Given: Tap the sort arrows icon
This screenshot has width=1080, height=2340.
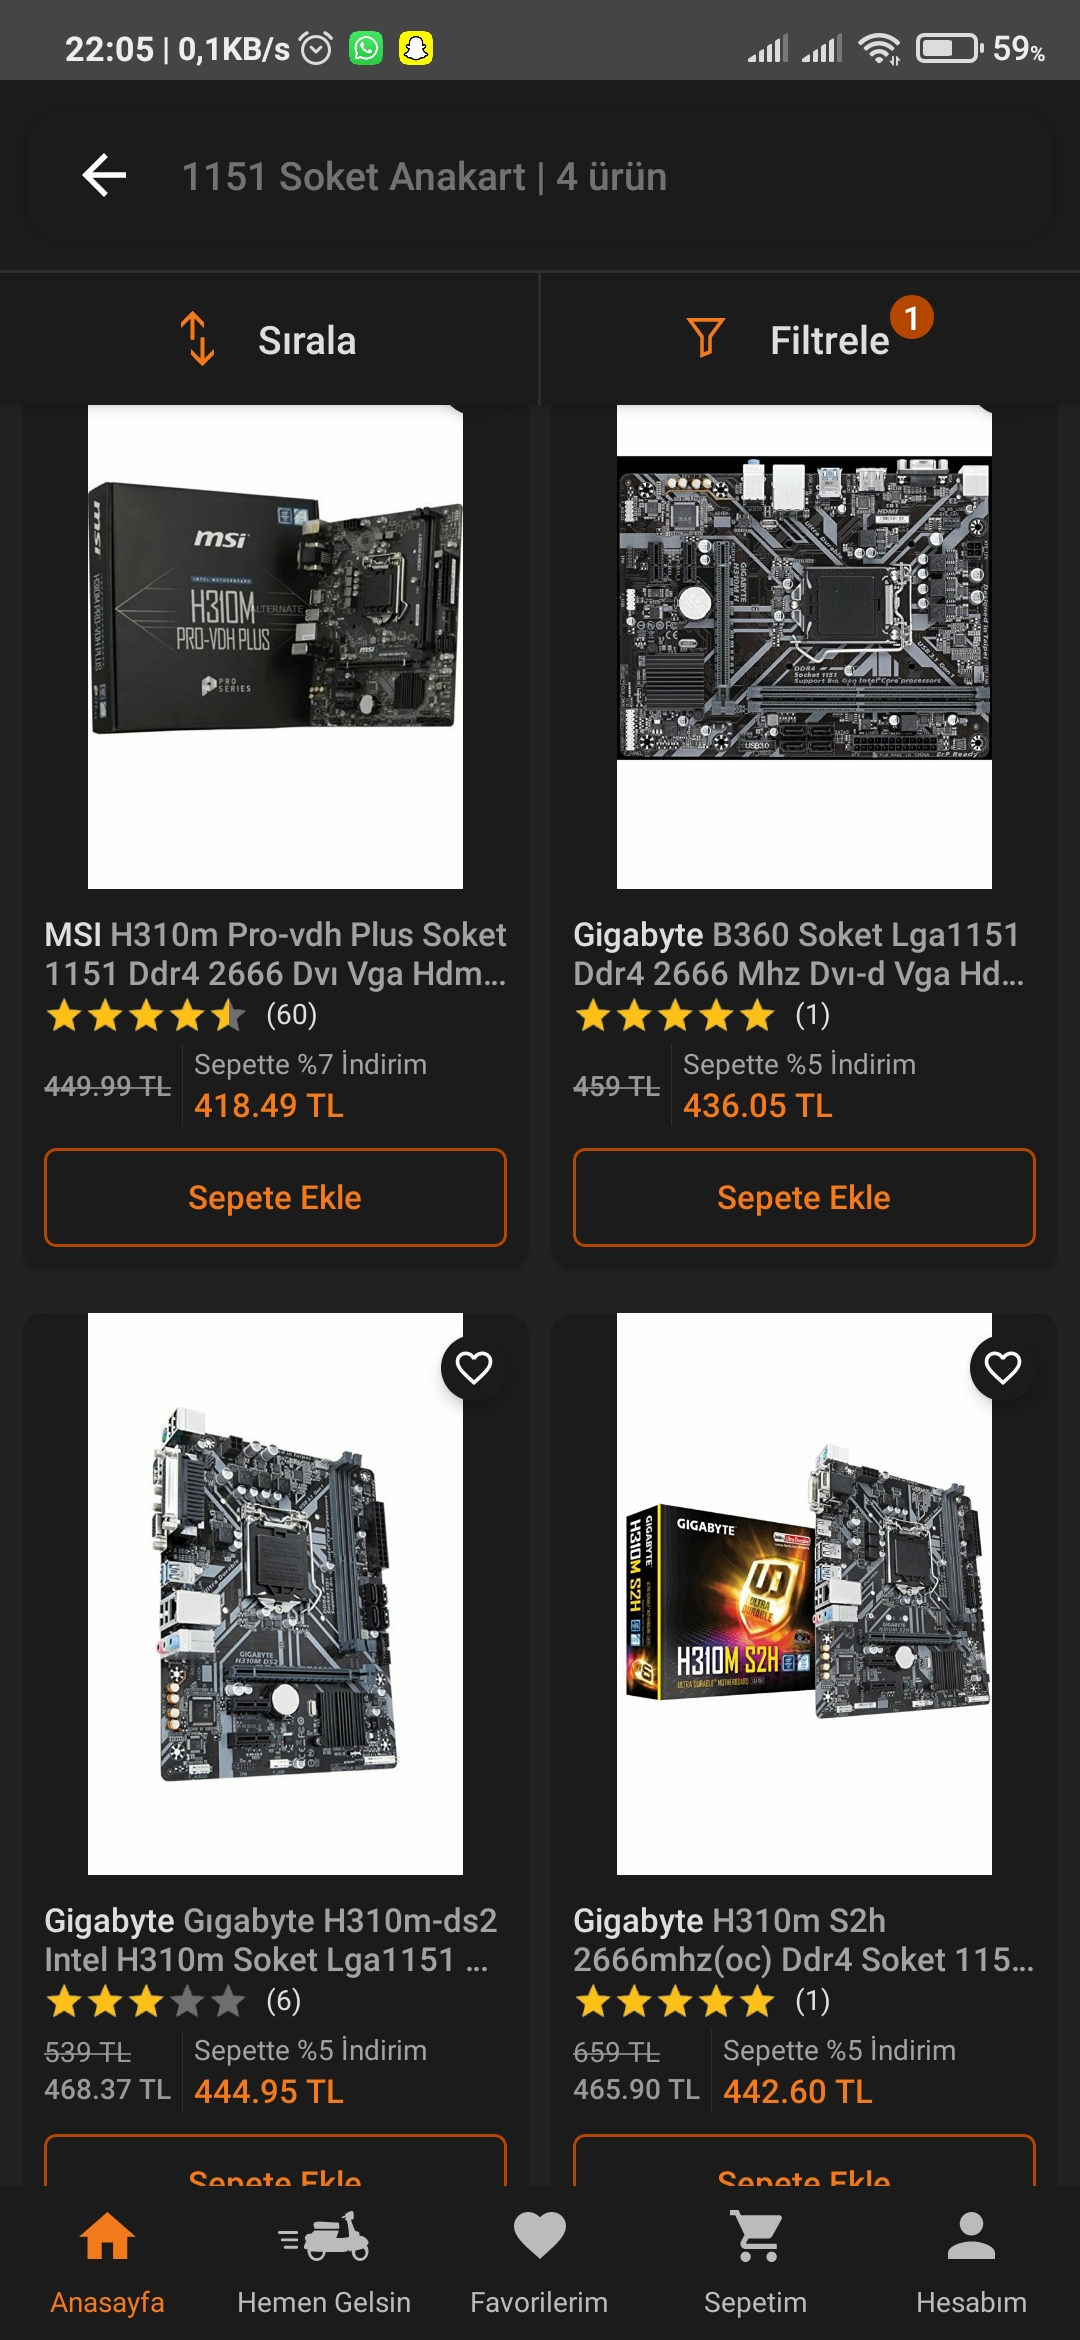Looking at the screenshot, I should pyautogui.click(x=197, y=339).
